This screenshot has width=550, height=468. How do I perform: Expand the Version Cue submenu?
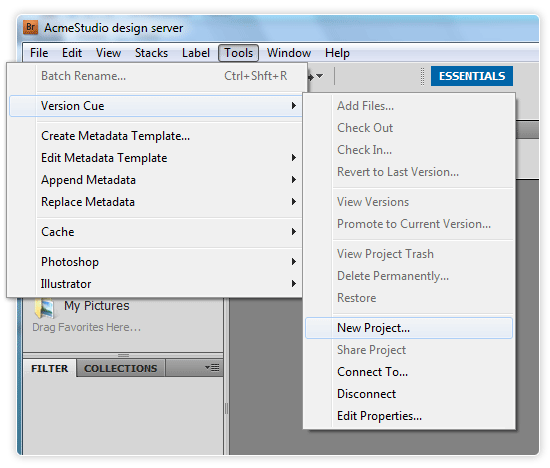click(155, 106)
